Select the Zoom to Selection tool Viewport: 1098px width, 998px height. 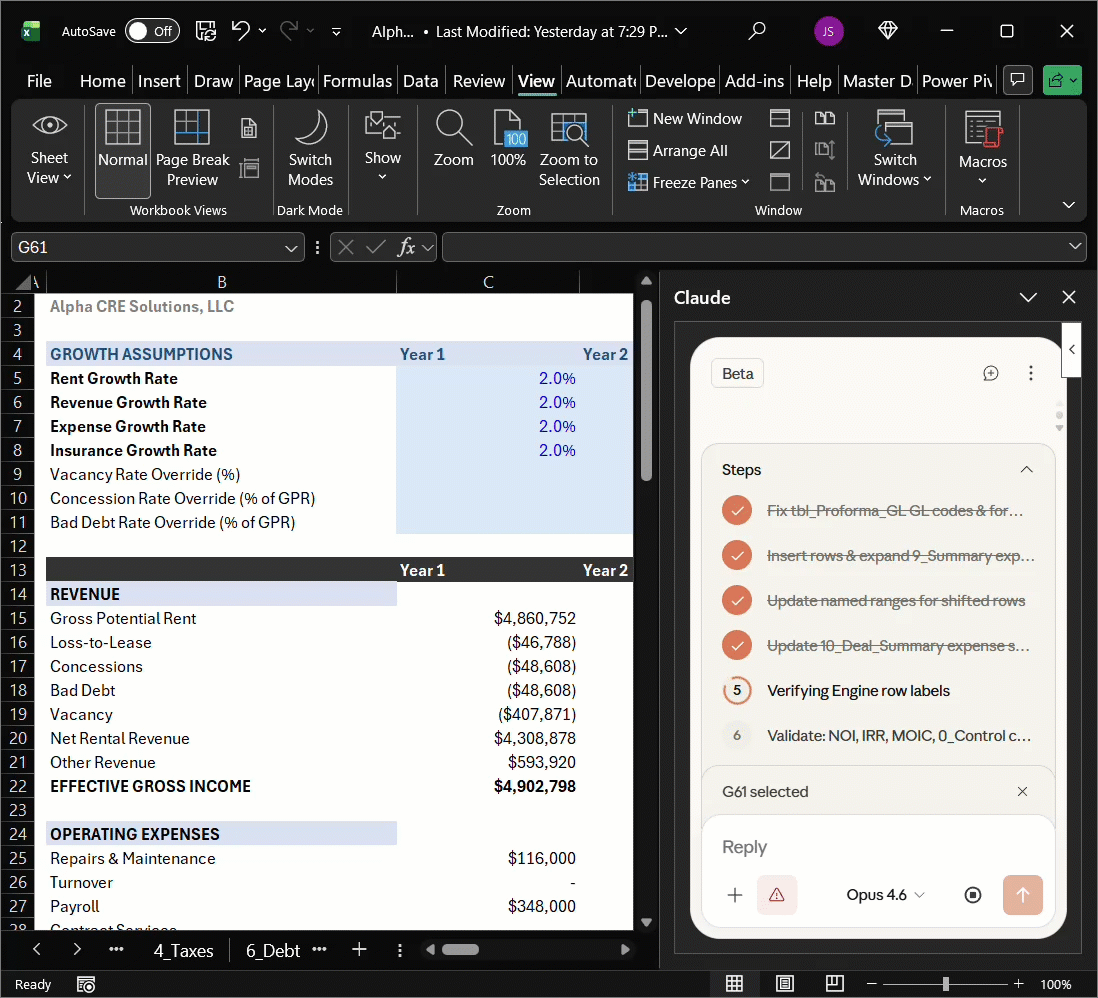pos(569,148)
